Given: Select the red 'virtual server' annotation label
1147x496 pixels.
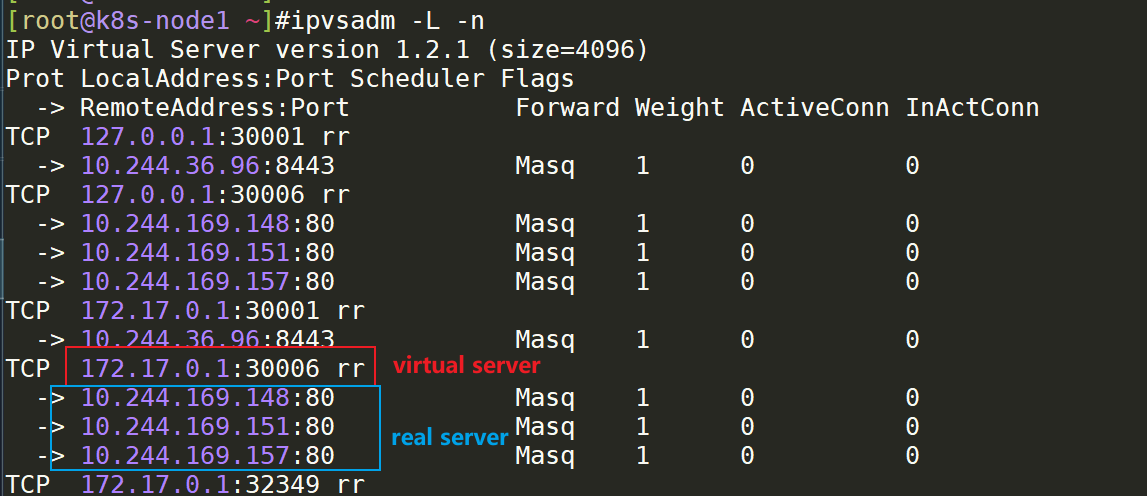Looking at the screenshot, I should pos(467,365).
